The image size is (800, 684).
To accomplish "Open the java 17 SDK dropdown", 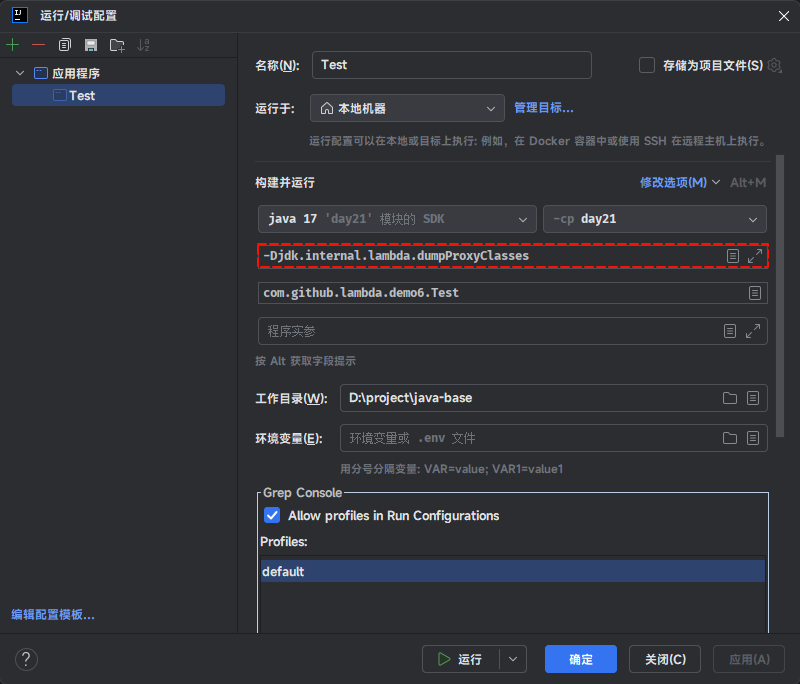I will click(x=397, y=219).
